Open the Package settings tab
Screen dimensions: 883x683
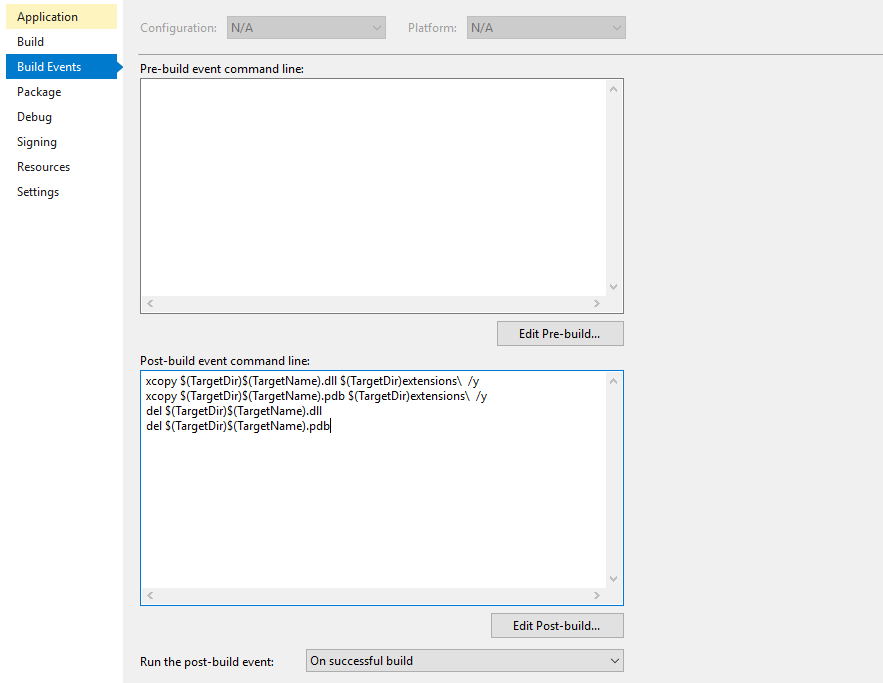click(39, 92)
